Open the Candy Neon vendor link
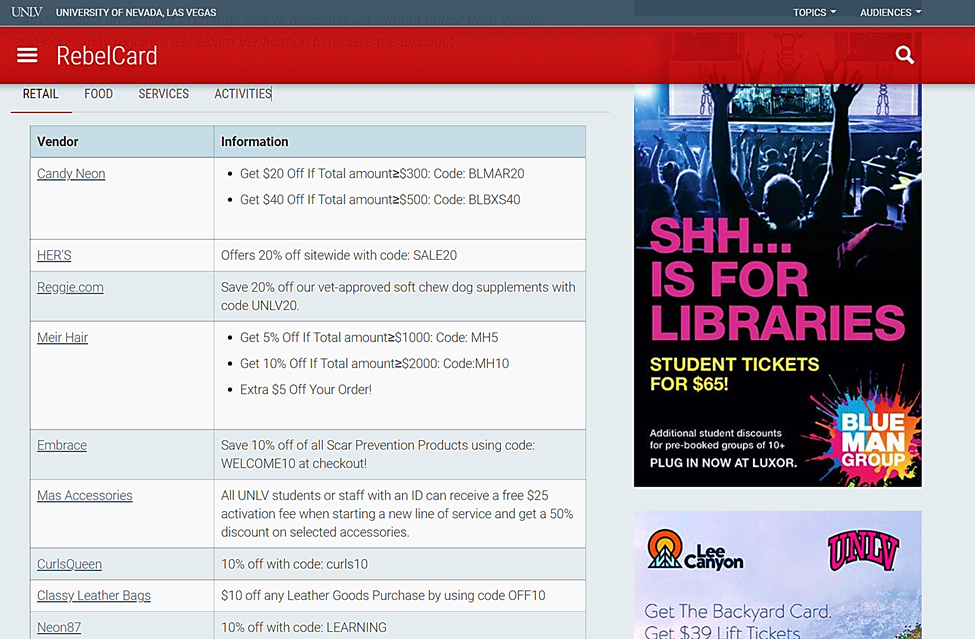975x639 pixels. pos(71,173)
